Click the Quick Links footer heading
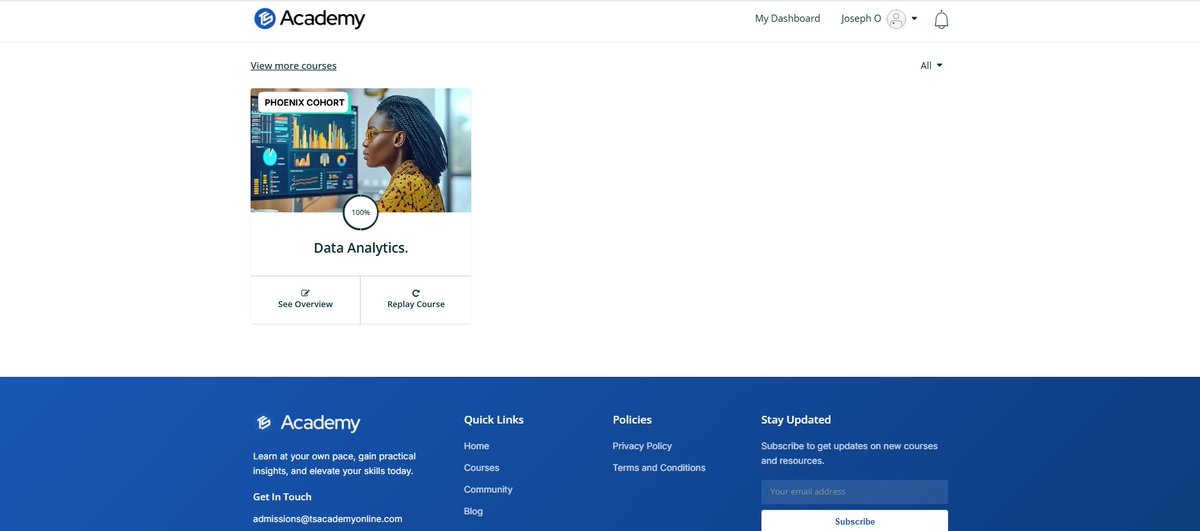This screenshot has width=1200, height=531. (x=494, y=420)
